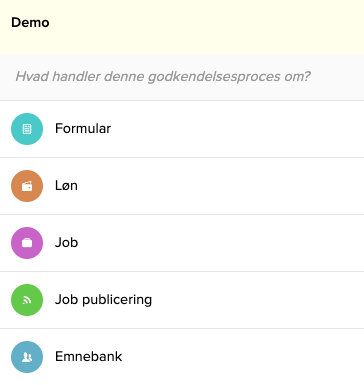
Task: Pick the Job text label
Action: [67, 243]
